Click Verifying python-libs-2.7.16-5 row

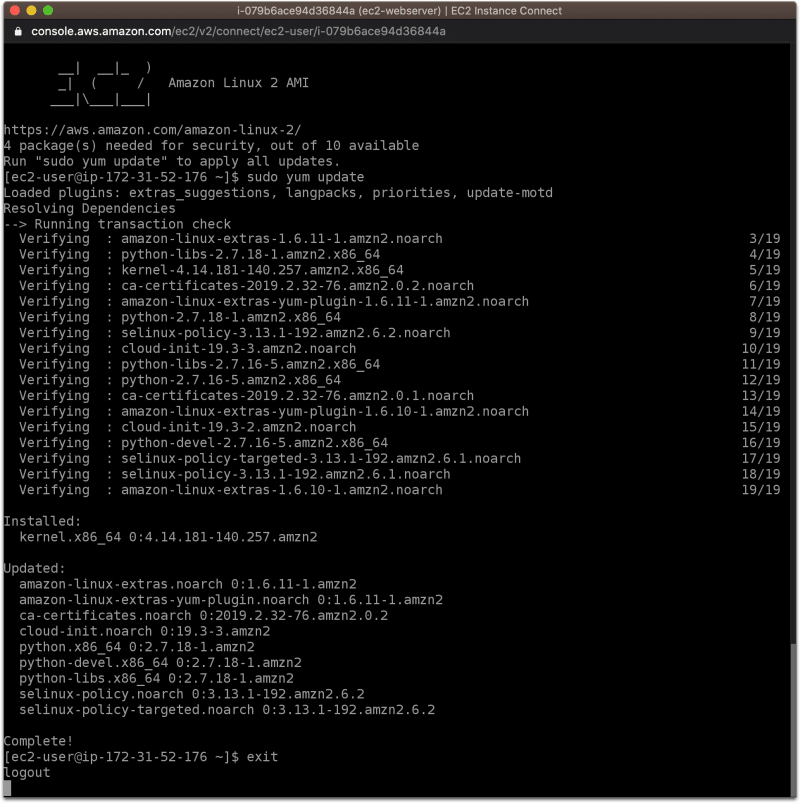coord(399,364)
